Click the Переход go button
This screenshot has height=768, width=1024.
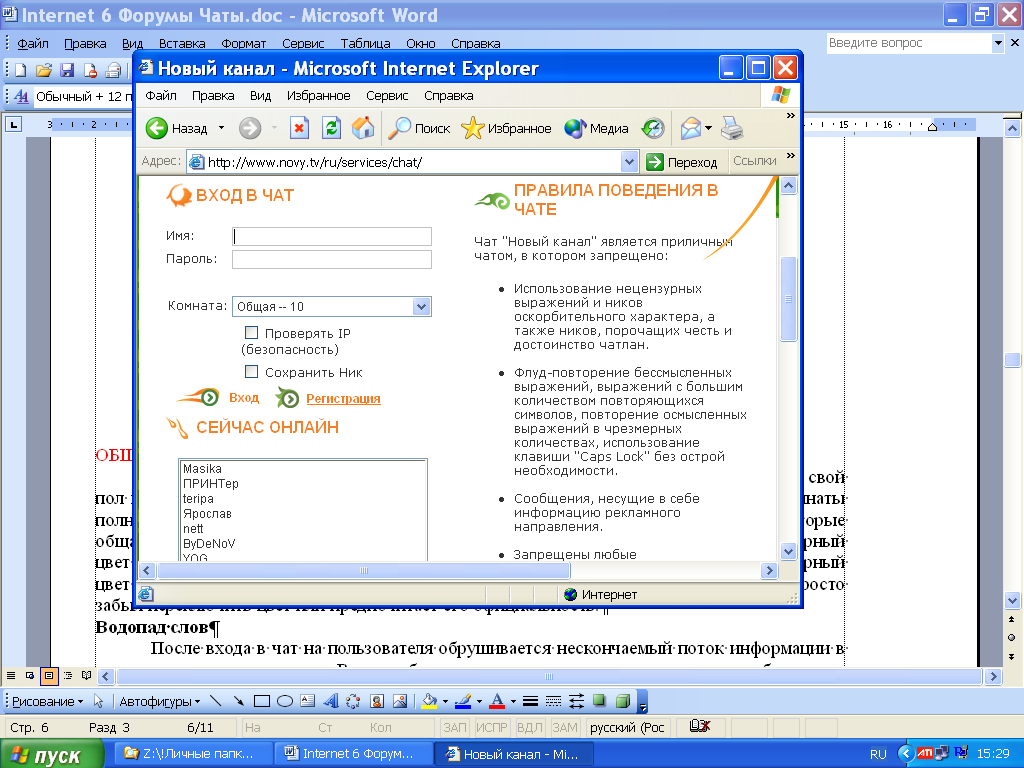(682, 161)
